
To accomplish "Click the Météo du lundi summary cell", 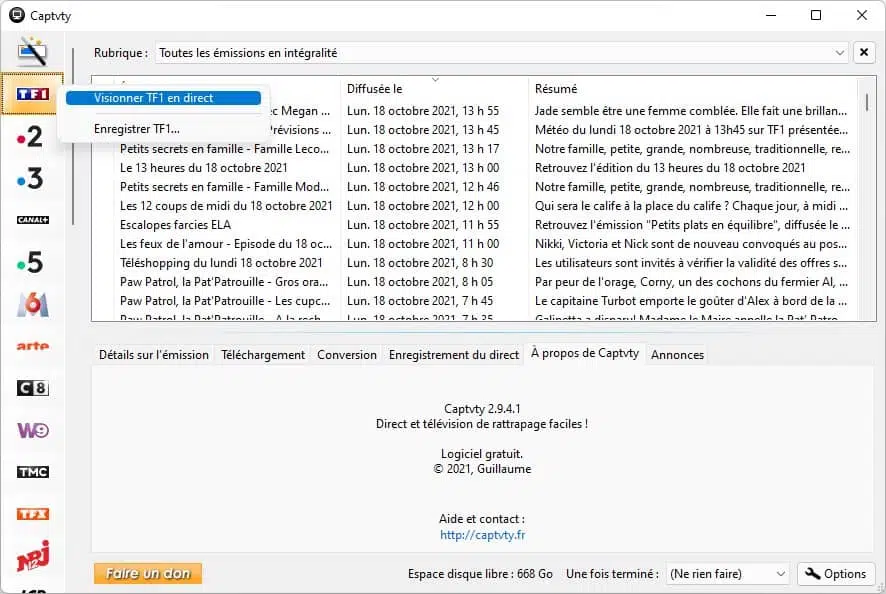I will pos(692,130).
